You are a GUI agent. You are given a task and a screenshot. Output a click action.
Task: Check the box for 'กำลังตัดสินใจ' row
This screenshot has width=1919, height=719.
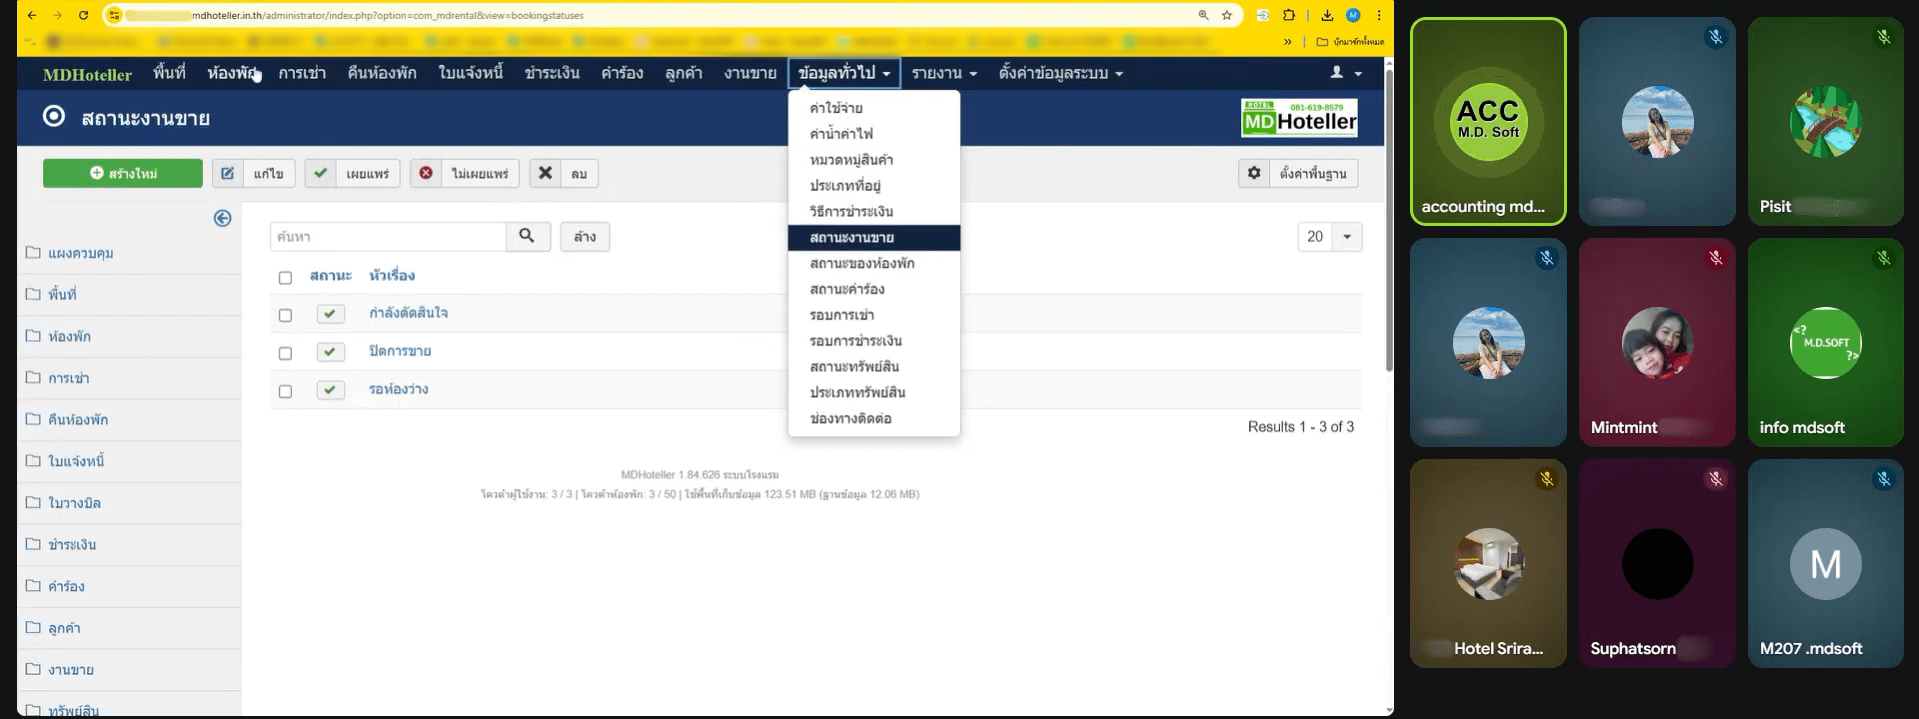point(285,315)
